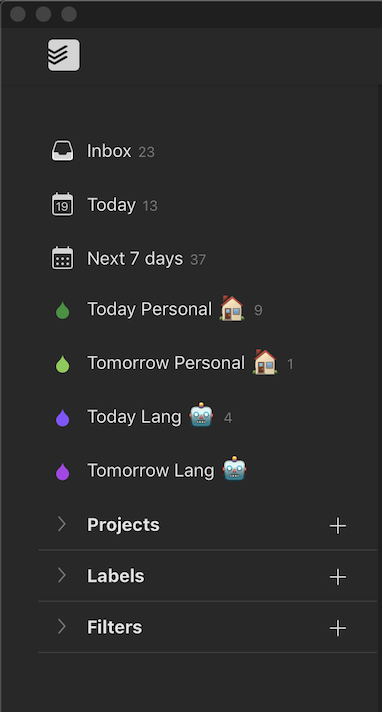Click the blue-violet Today Lang droplet
Image resolution: width=382 pixels, height=712 pixels.
tap(63, 418)
